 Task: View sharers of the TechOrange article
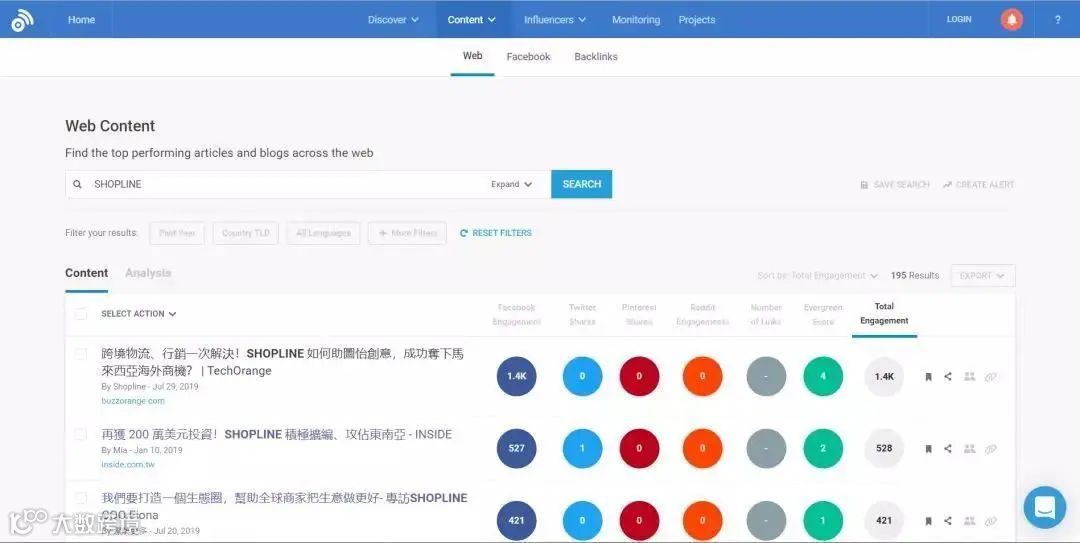click(969, 376)
